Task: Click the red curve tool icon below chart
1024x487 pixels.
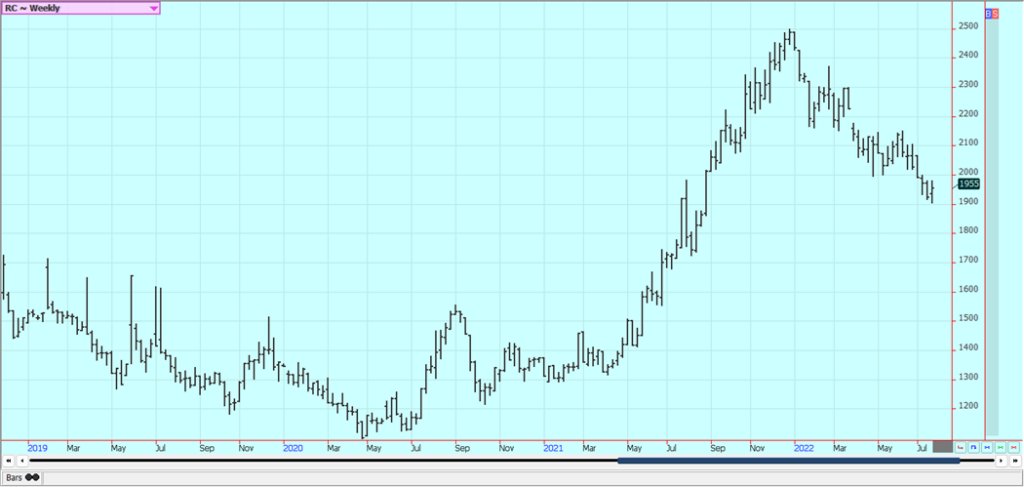Action: 960,447
